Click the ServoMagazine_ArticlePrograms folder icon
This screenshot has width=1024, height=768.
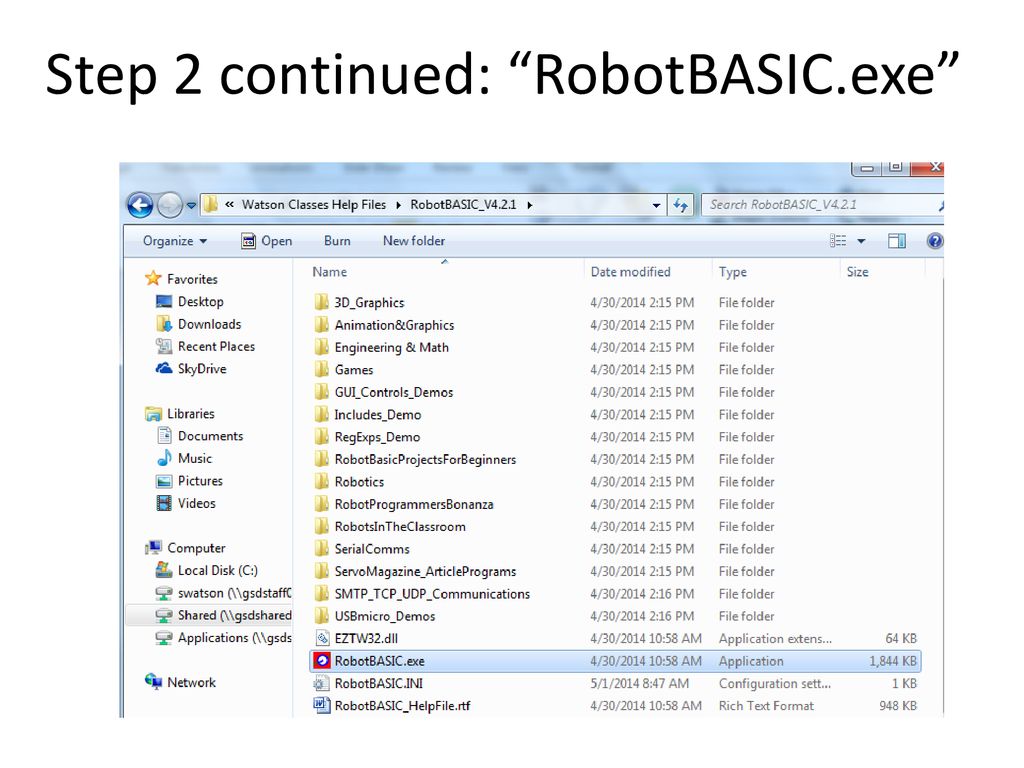point(321,571)
